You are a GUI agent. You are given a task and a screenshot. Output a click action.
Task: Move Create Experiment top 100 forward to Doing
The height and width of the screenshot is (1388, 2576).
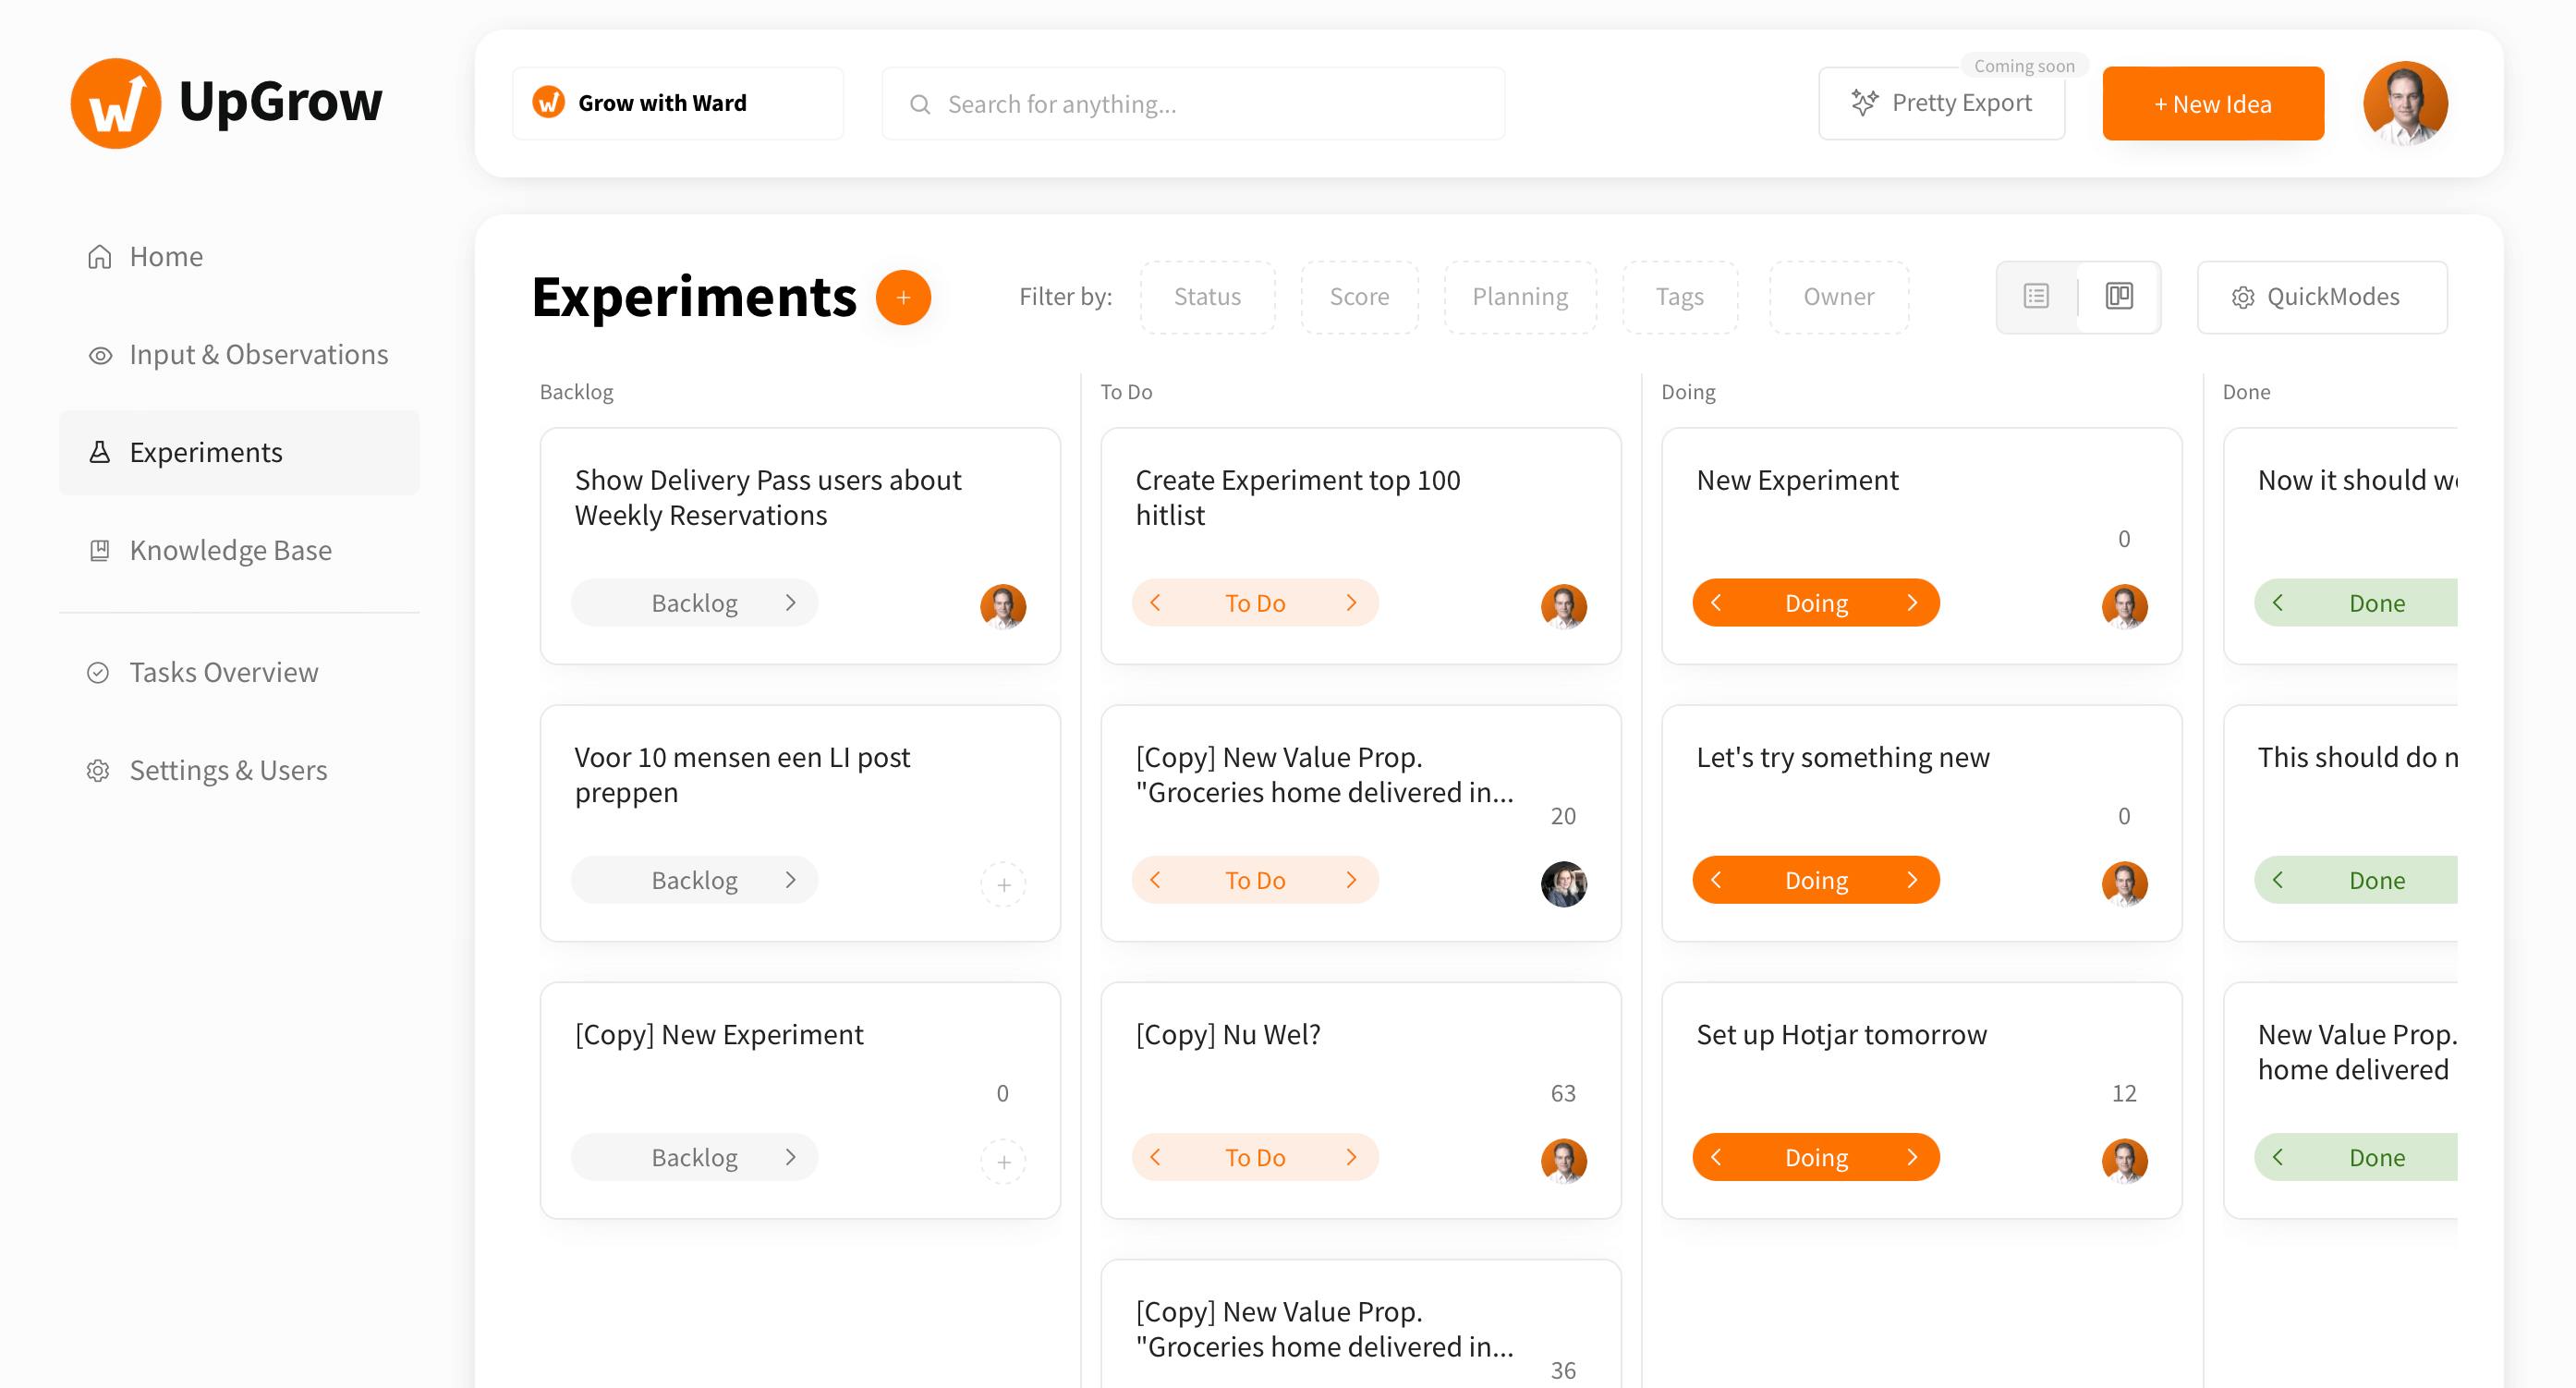click(1351, 602)
